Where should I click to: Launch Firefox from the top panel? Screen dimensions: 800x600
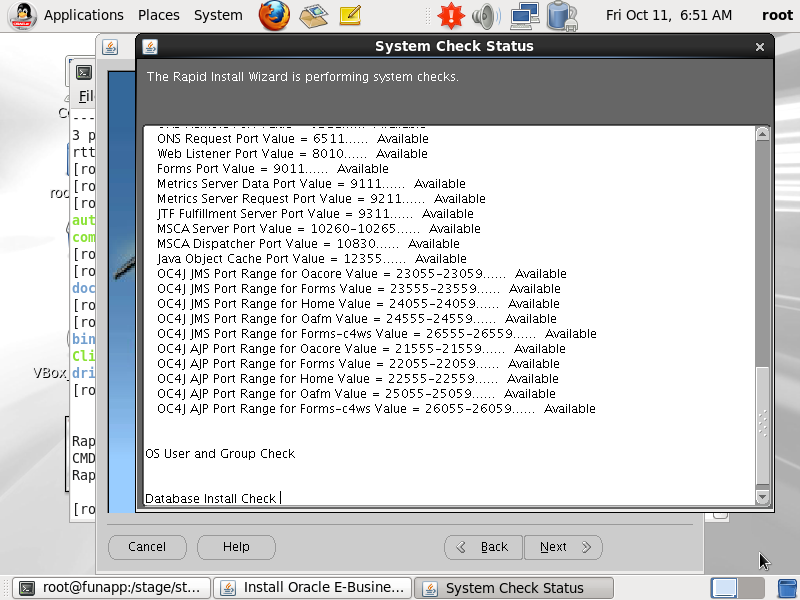coord(275,15)
